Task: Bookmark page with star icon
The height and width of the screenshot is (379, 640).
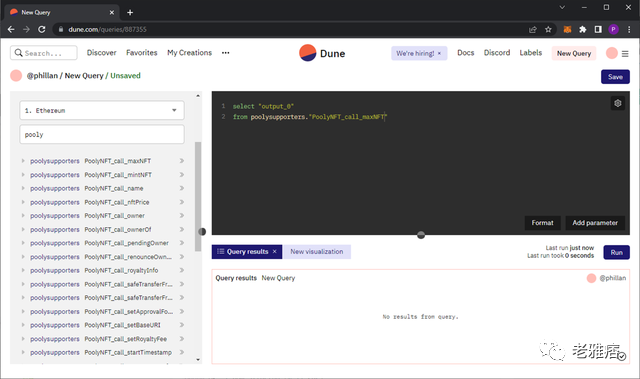Action: pos(548,29)
